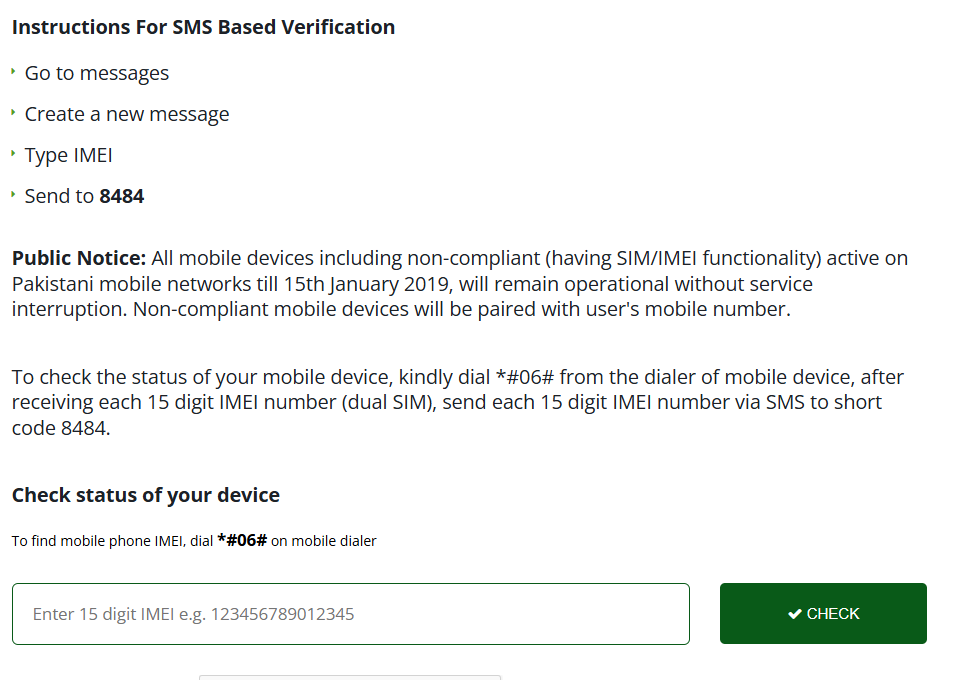Click the partially visible box below the IMEI field

coord(350,677)
